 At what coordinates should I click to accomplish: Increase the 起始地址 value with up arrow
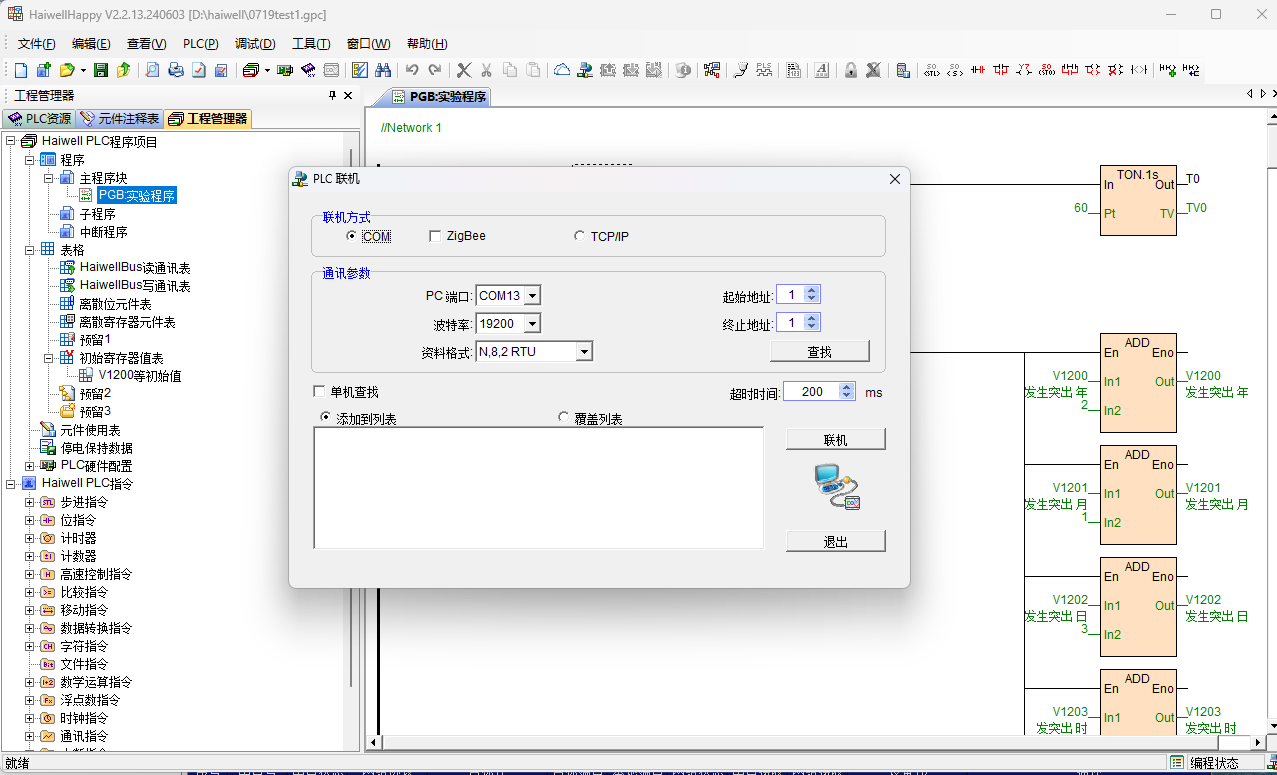click(812, 291)
